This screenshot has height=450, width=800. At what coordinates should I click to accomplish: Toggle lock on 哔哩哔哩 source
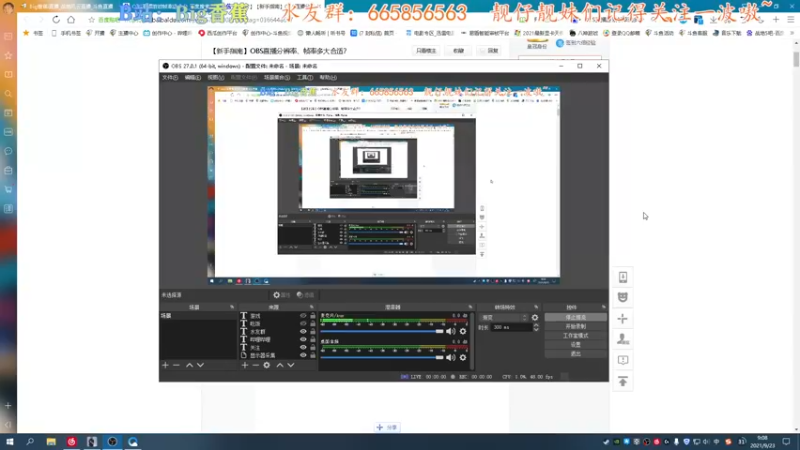click(x=313, y=339)
